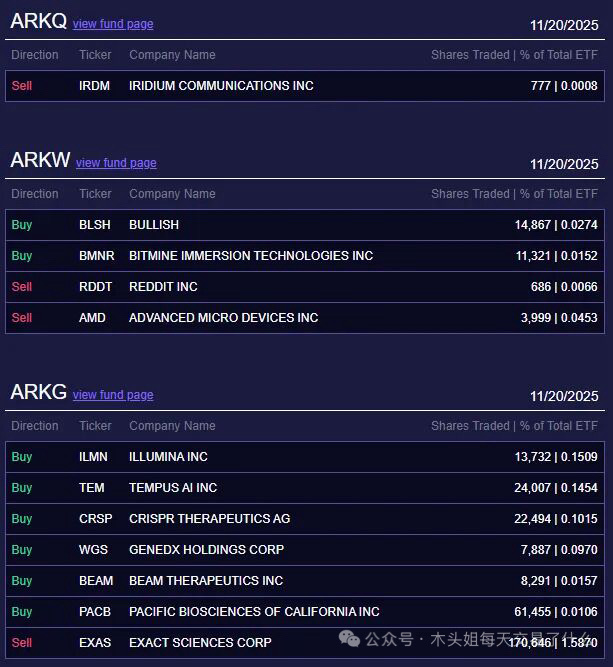Click the 7,887 | 0.0970 shares value
The width and height of the screenshot is (613, 667).
[x=559, y=550]
